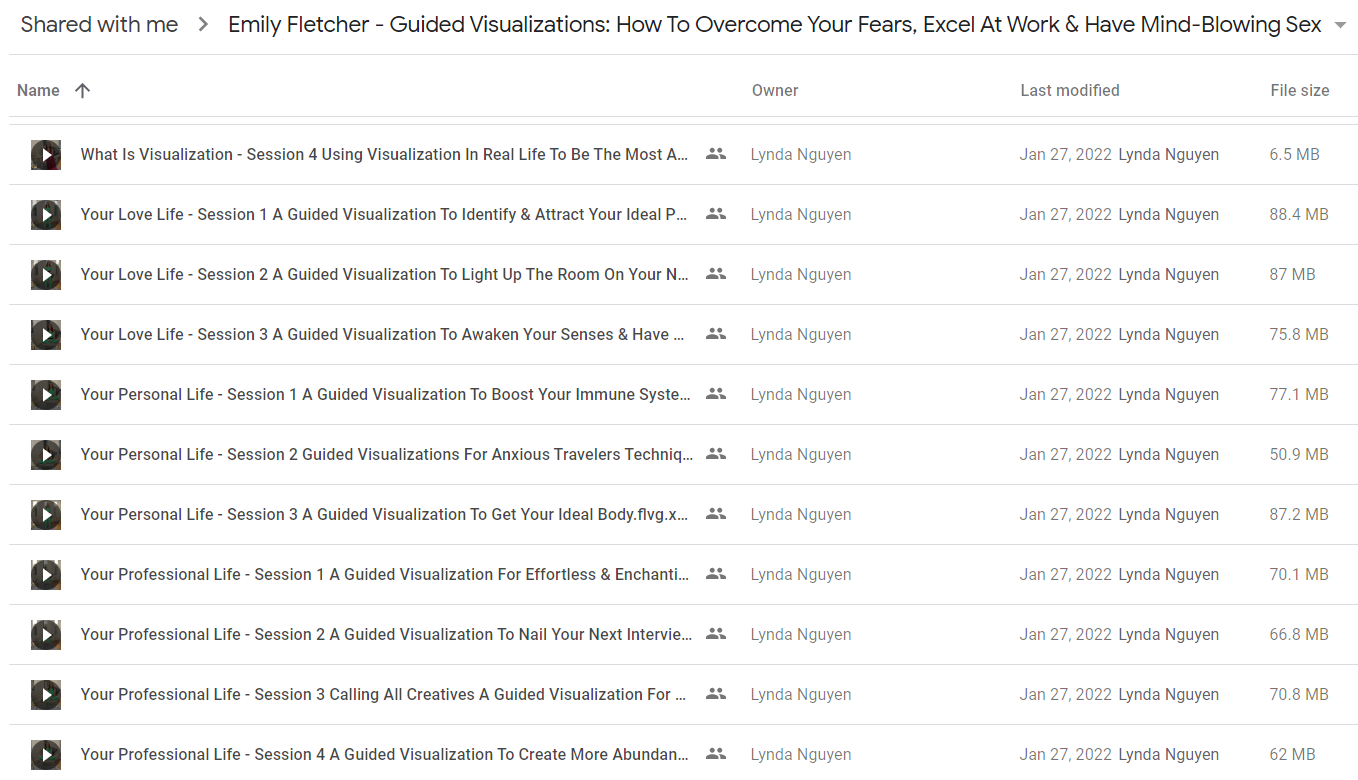Click the File size column header
Screen dimensions: 1358x780
[1300, 90]
